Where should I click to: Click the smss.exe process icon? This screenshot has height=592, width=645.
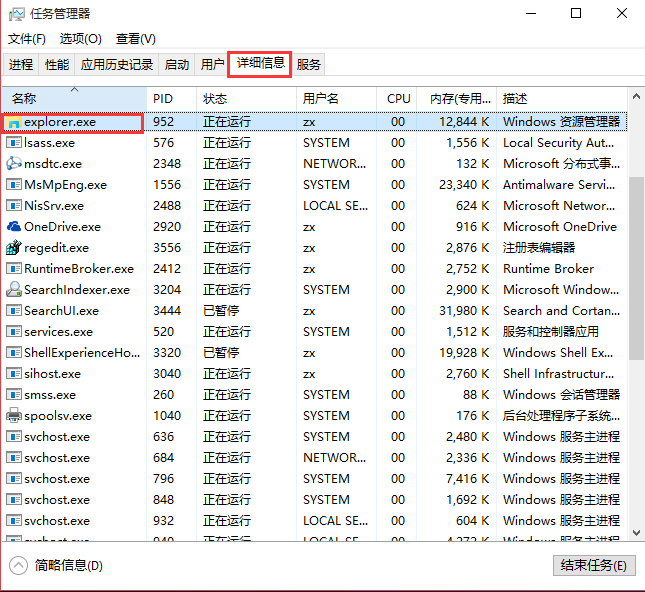pyautogui.click(x=14, y=395)
